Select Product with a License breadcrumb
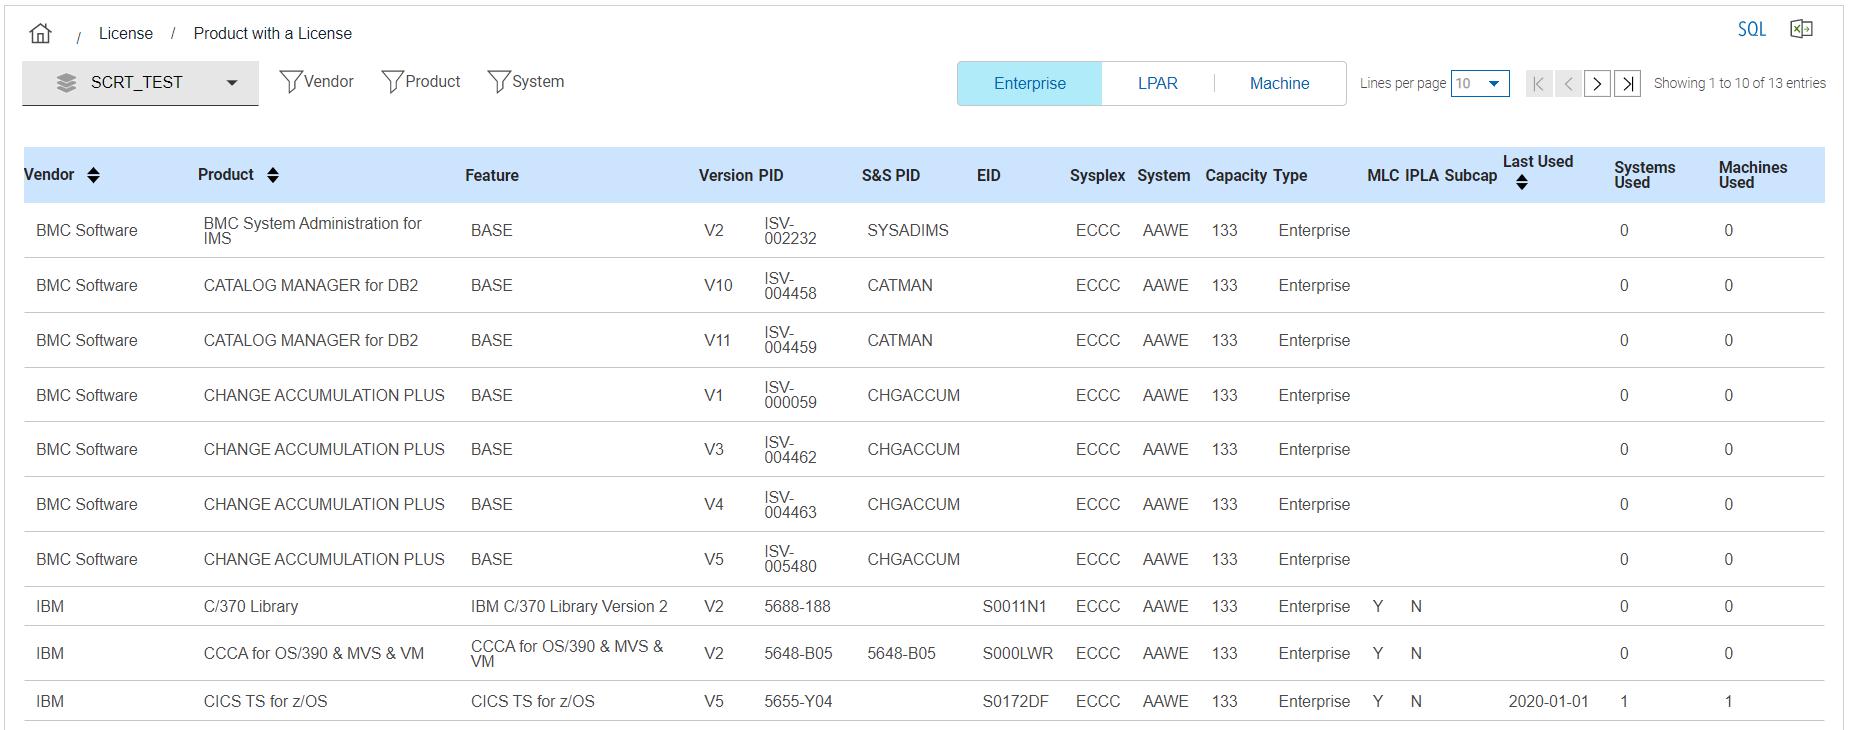This screenshot has width=1852, height=730. click(272, 34)
